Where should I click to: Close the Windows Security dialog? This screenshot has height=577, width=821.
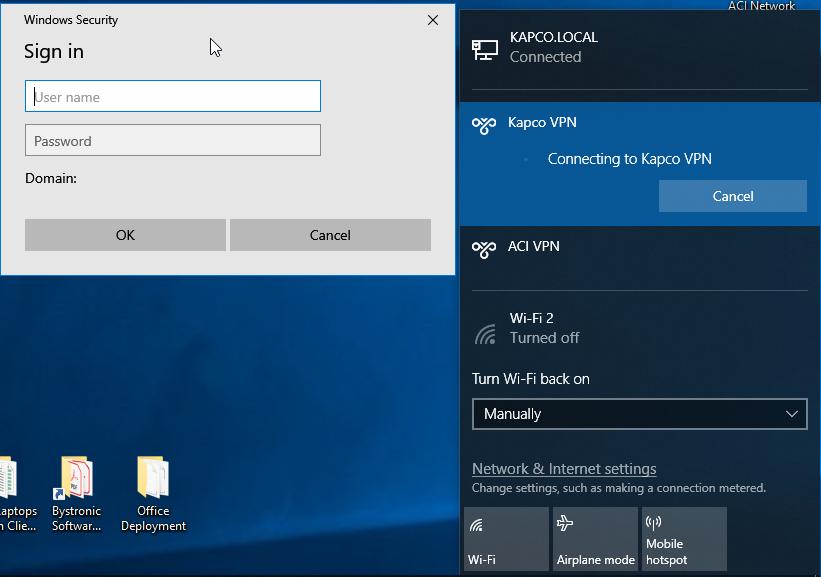pyautogui.click(x=433, y=20)
